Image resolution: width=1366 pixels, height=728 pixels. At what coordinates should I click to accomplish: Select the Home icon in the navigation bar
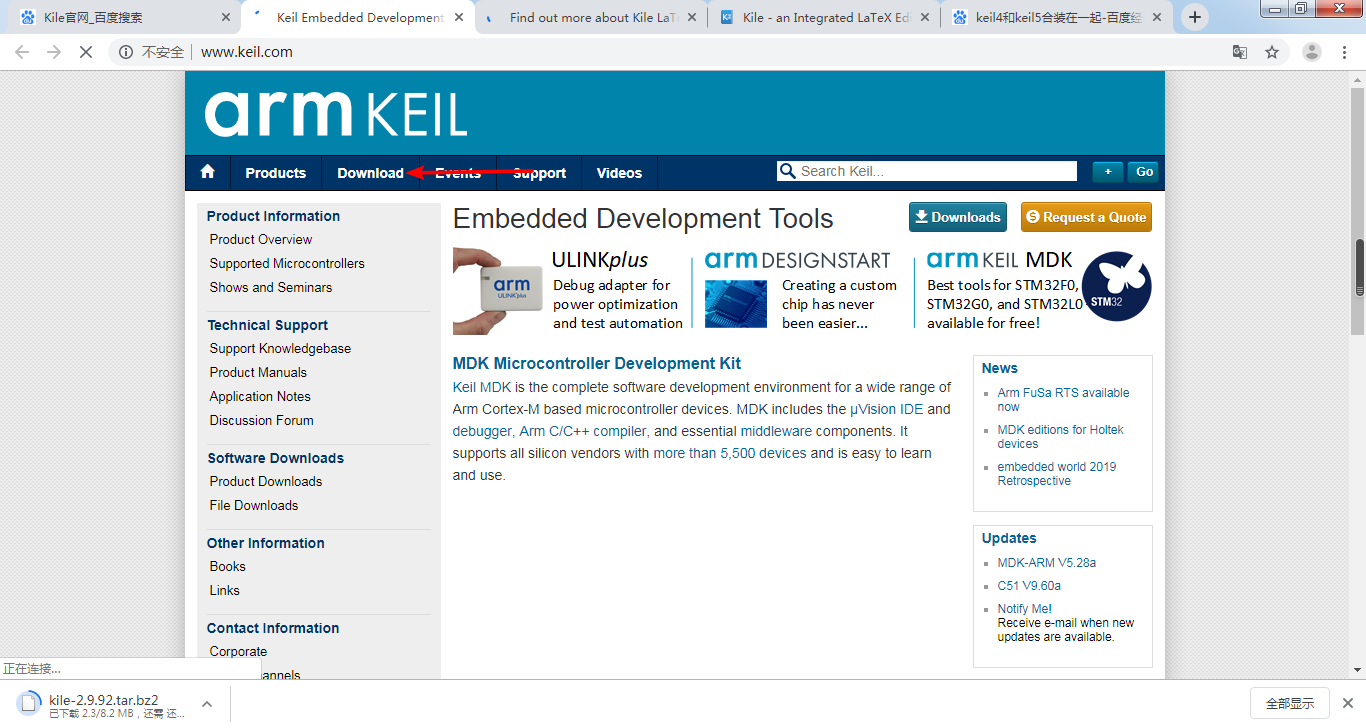pos(207,172)
